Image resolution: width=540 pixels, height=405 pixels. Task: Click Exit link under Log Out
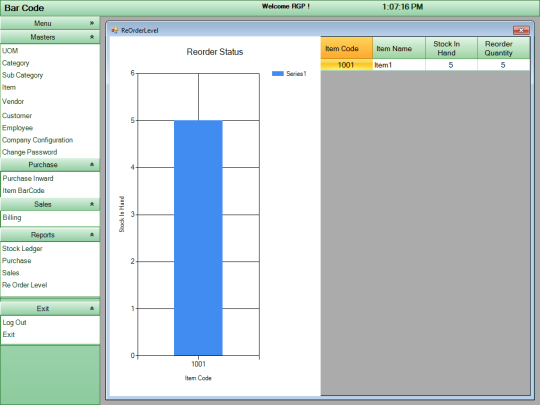pos(9,334)
